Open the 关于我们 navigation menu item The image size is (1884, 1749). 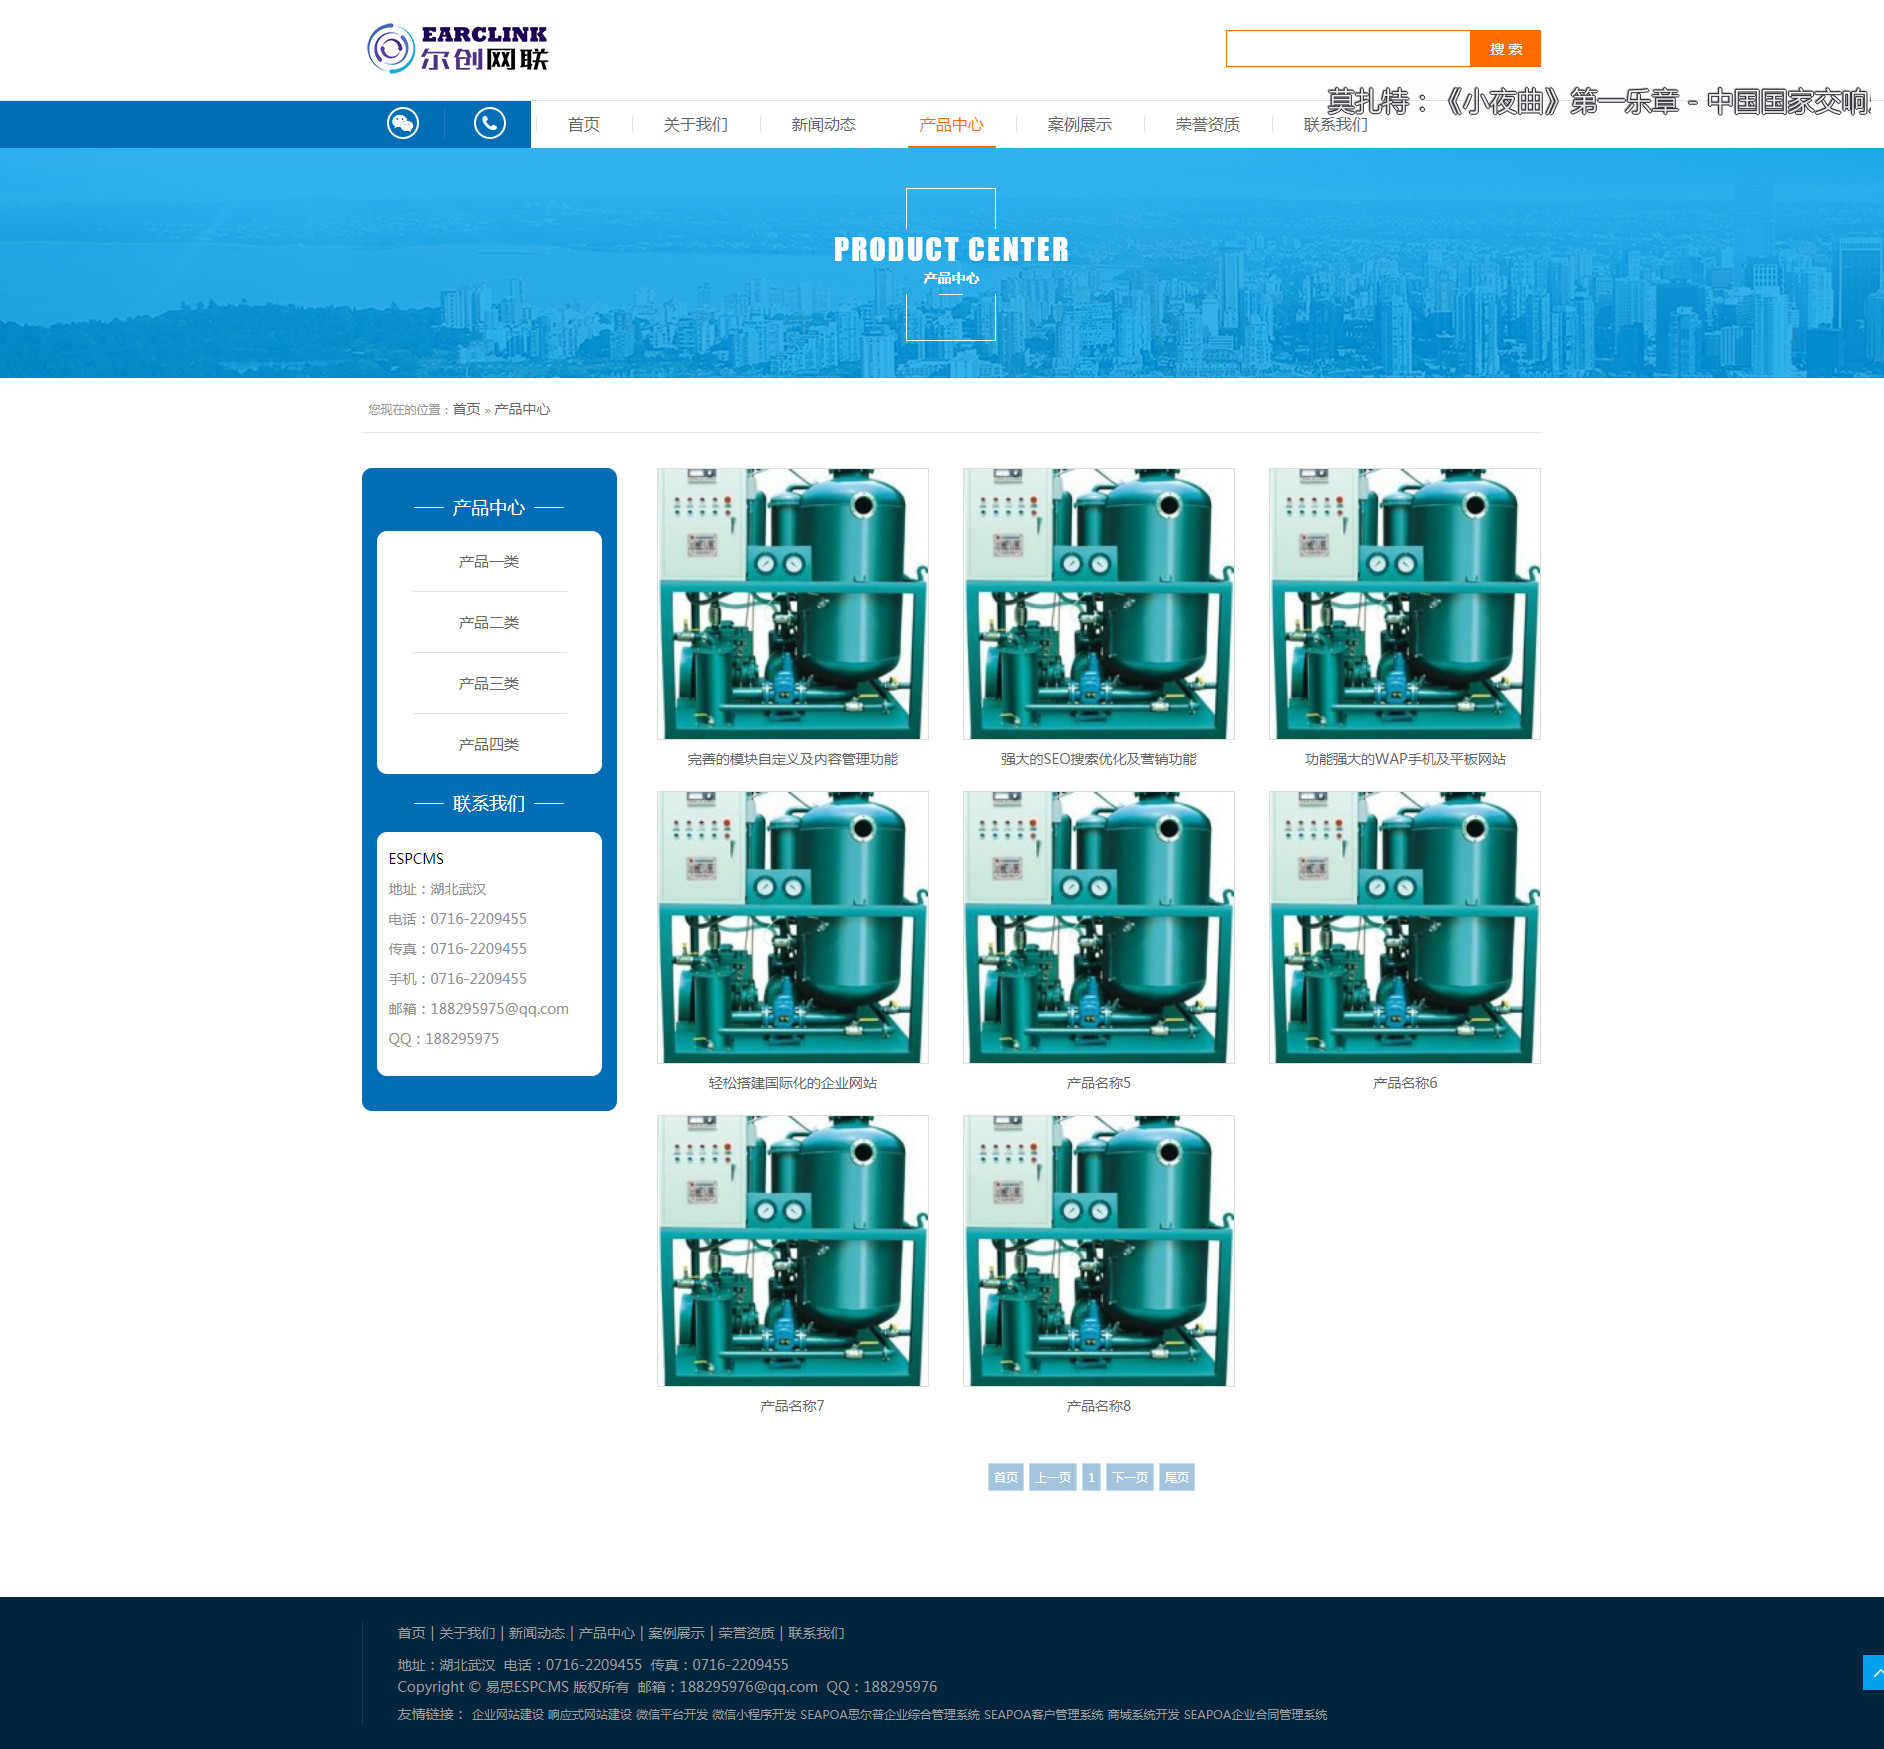695,125
